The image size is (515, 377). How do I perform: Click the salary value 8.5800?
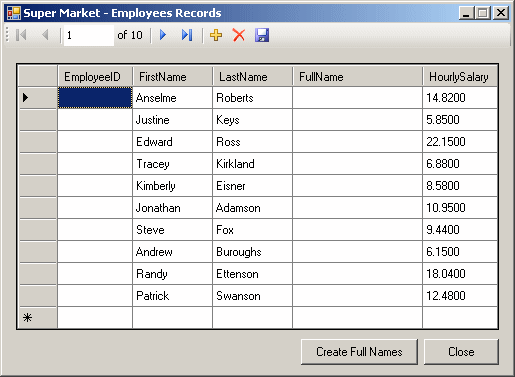(x=460, y=186)
